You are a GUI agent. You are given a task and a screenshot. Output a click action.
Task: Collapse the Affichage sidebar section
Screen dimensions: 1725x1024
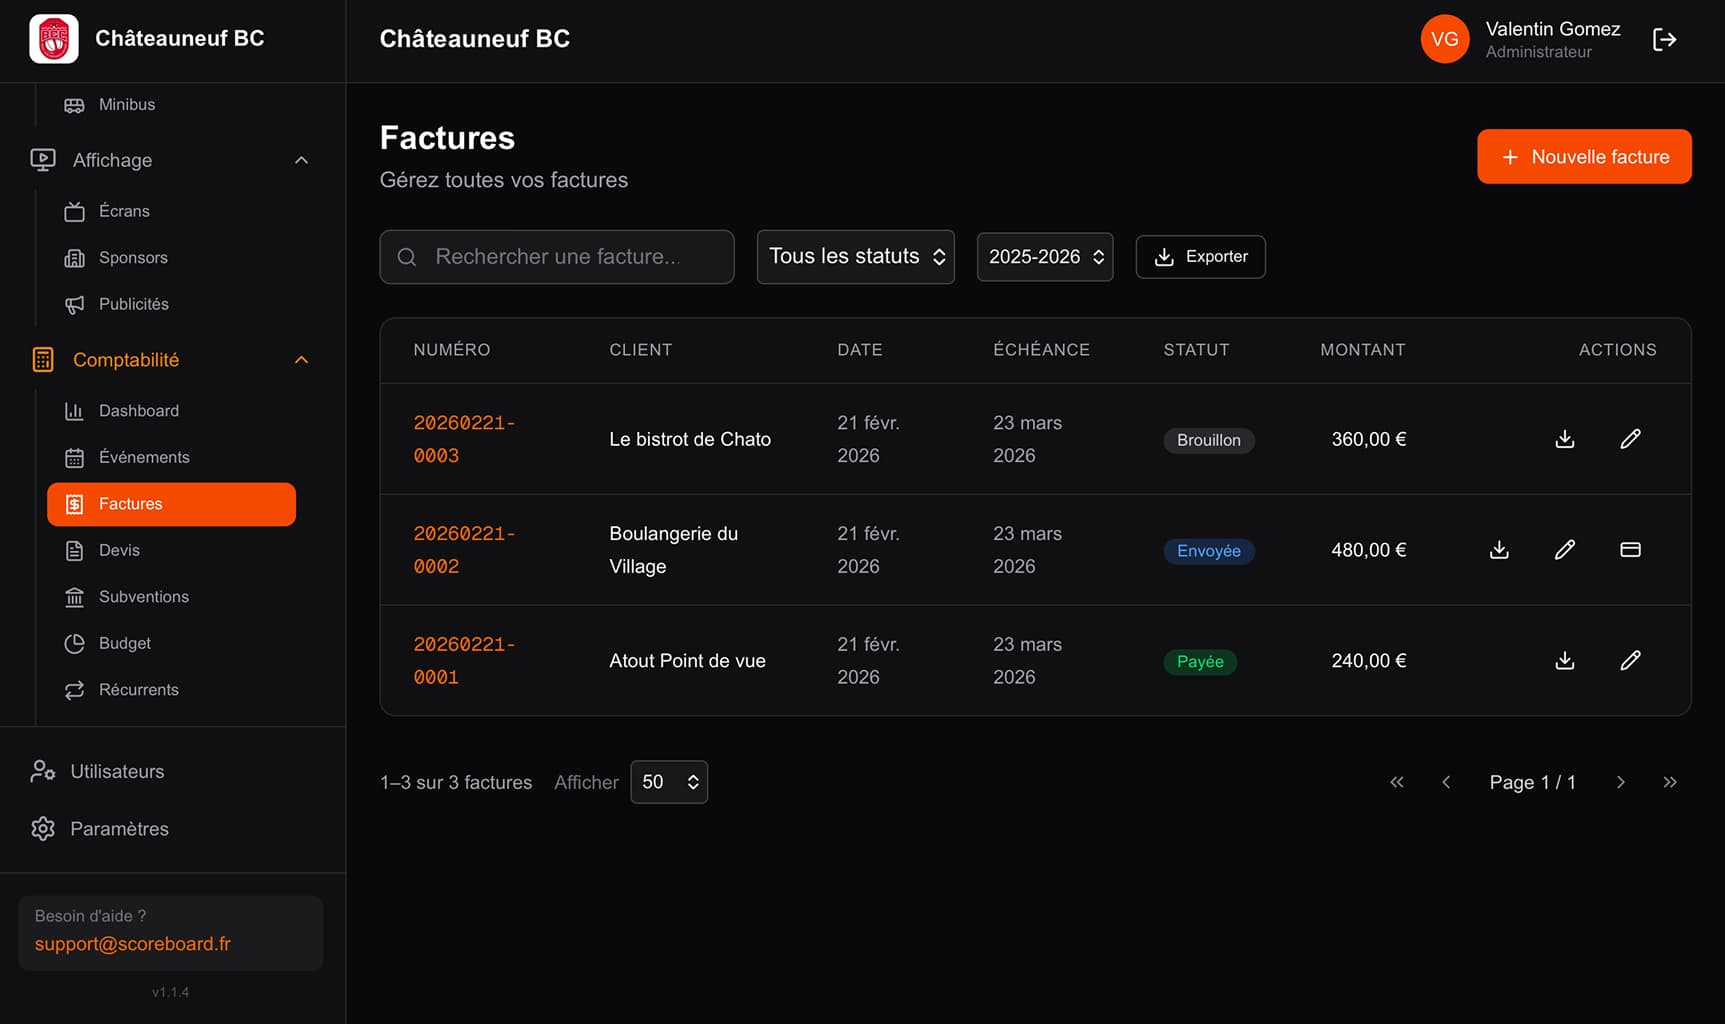[x=301, y=161]
